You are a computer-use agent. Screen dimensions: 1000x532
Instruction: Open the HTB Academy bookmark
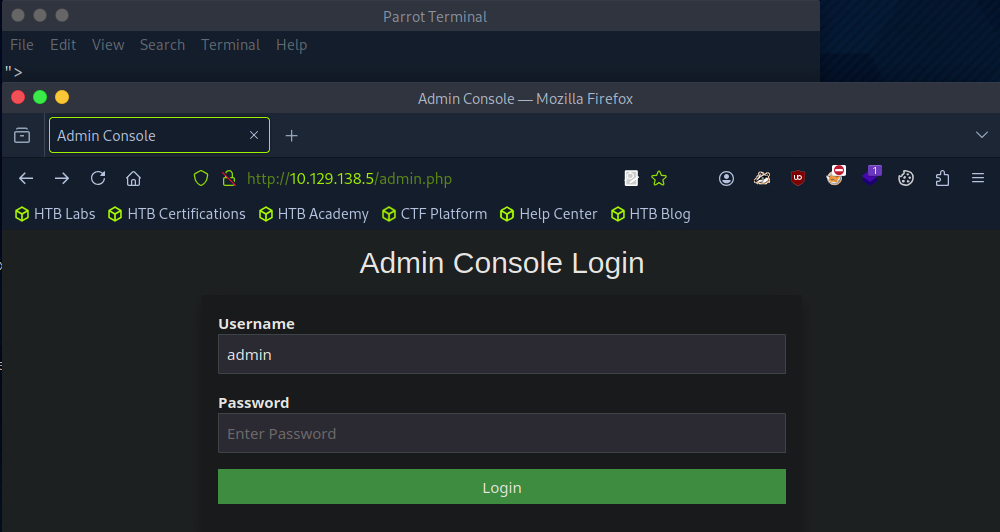point(314,214)
